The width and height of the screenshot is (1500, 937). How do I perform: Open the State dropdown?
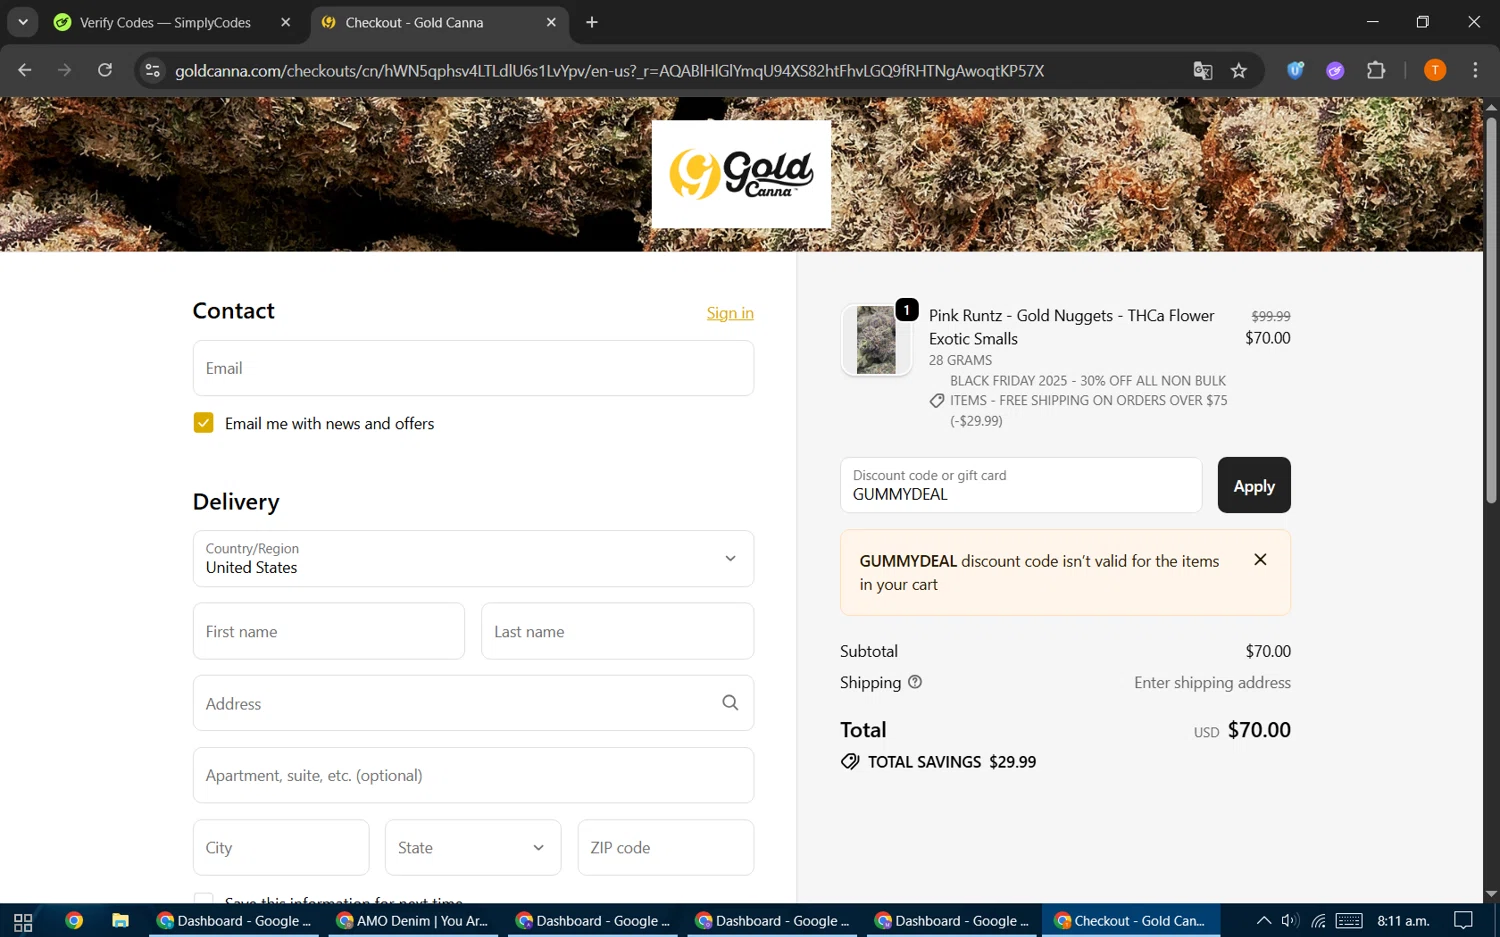[x=473, y=847]
